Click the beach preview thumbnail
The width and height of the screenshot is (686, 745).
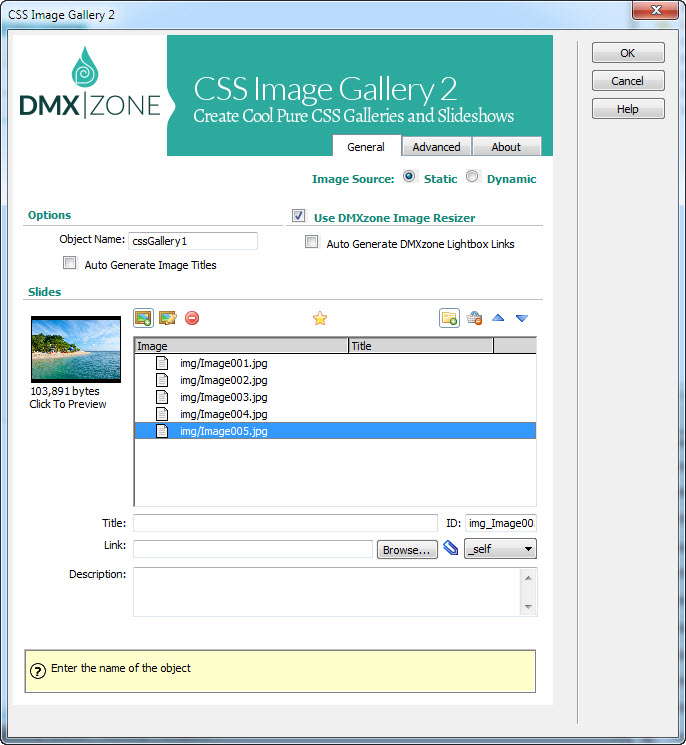pyautogui.click(x=76, y=349)
